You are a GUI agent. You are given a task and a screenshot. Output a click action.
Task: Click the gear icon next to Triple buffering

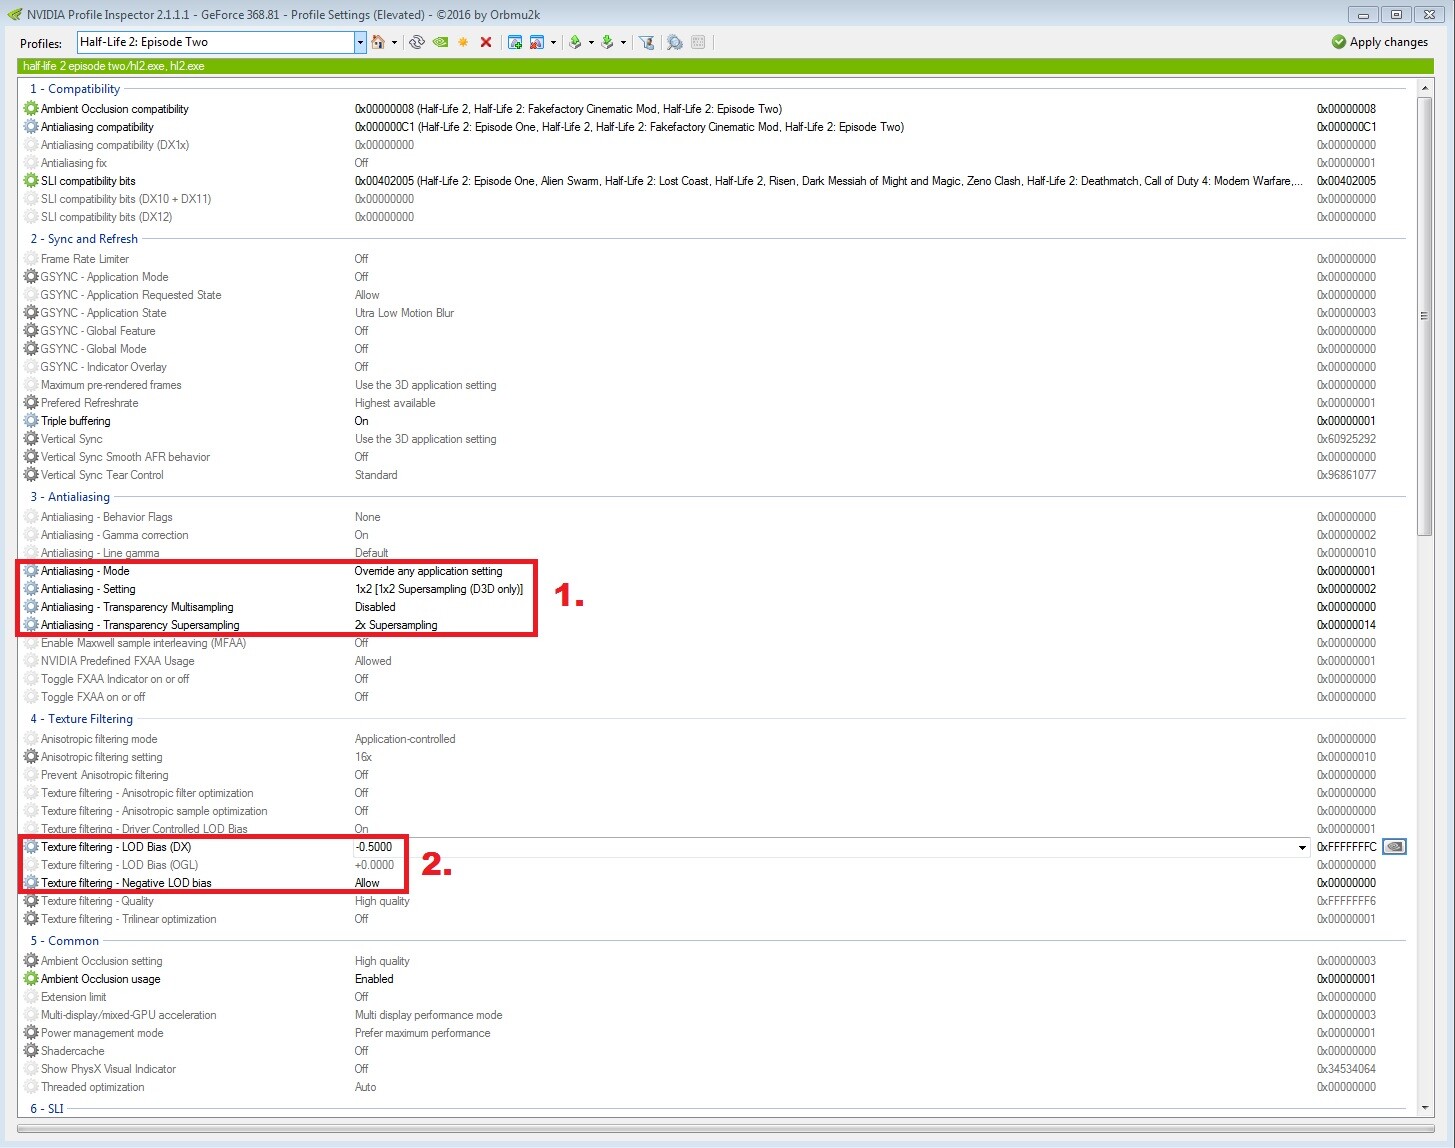tap(31, 421)
